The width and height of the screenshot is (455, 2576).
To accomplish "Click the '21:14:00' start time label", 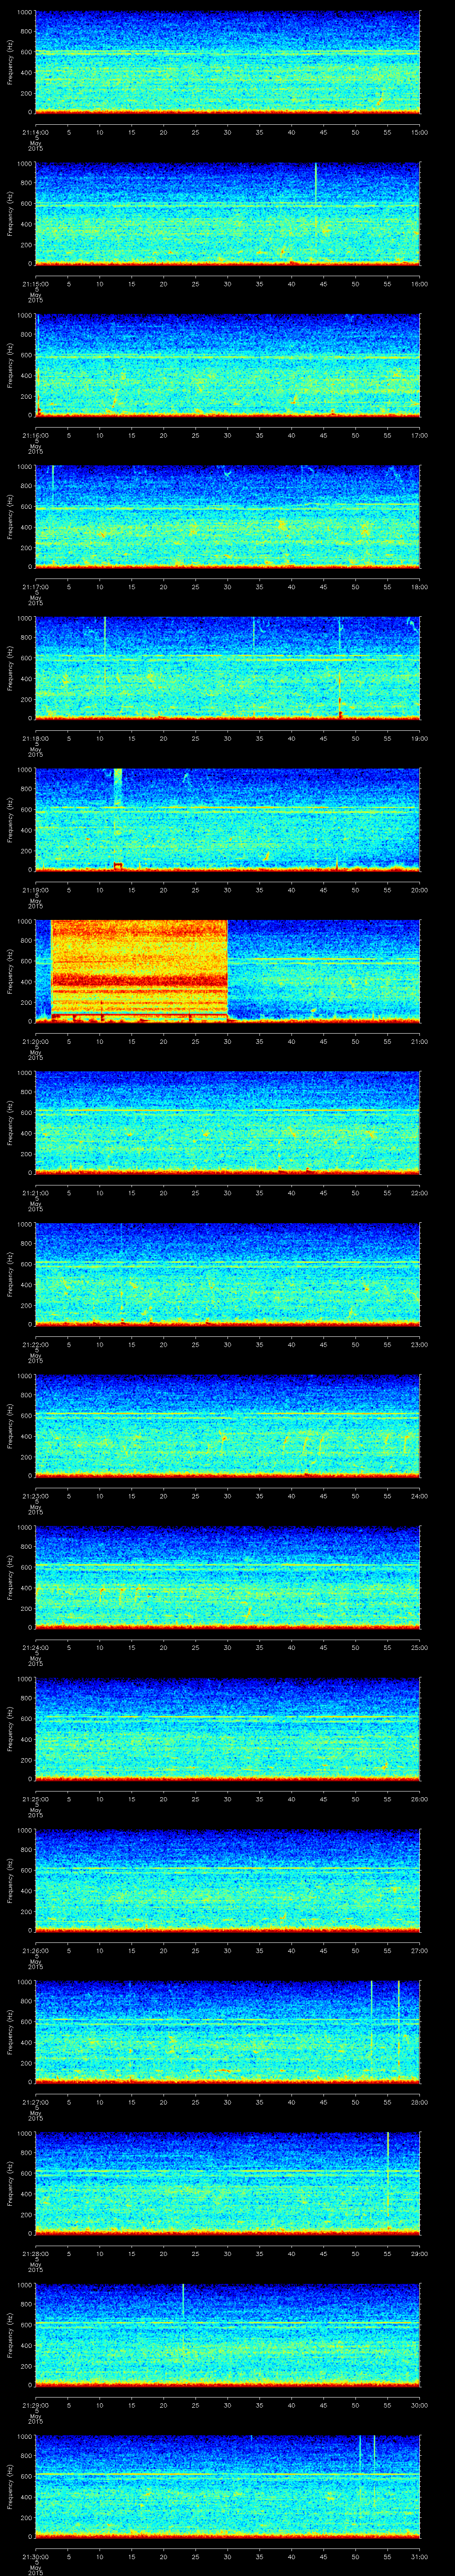I will point(35,131).
